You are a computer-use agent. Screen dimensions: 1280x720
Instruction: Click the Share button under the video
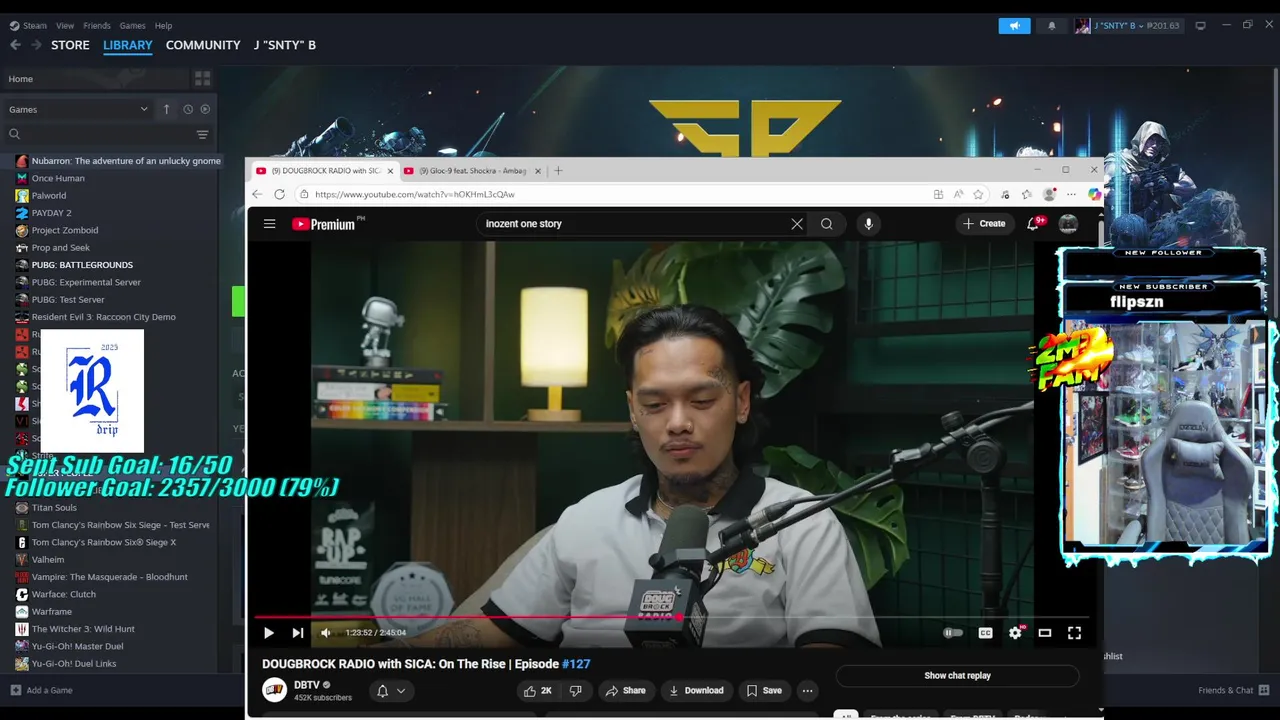[x=625, y=691]
